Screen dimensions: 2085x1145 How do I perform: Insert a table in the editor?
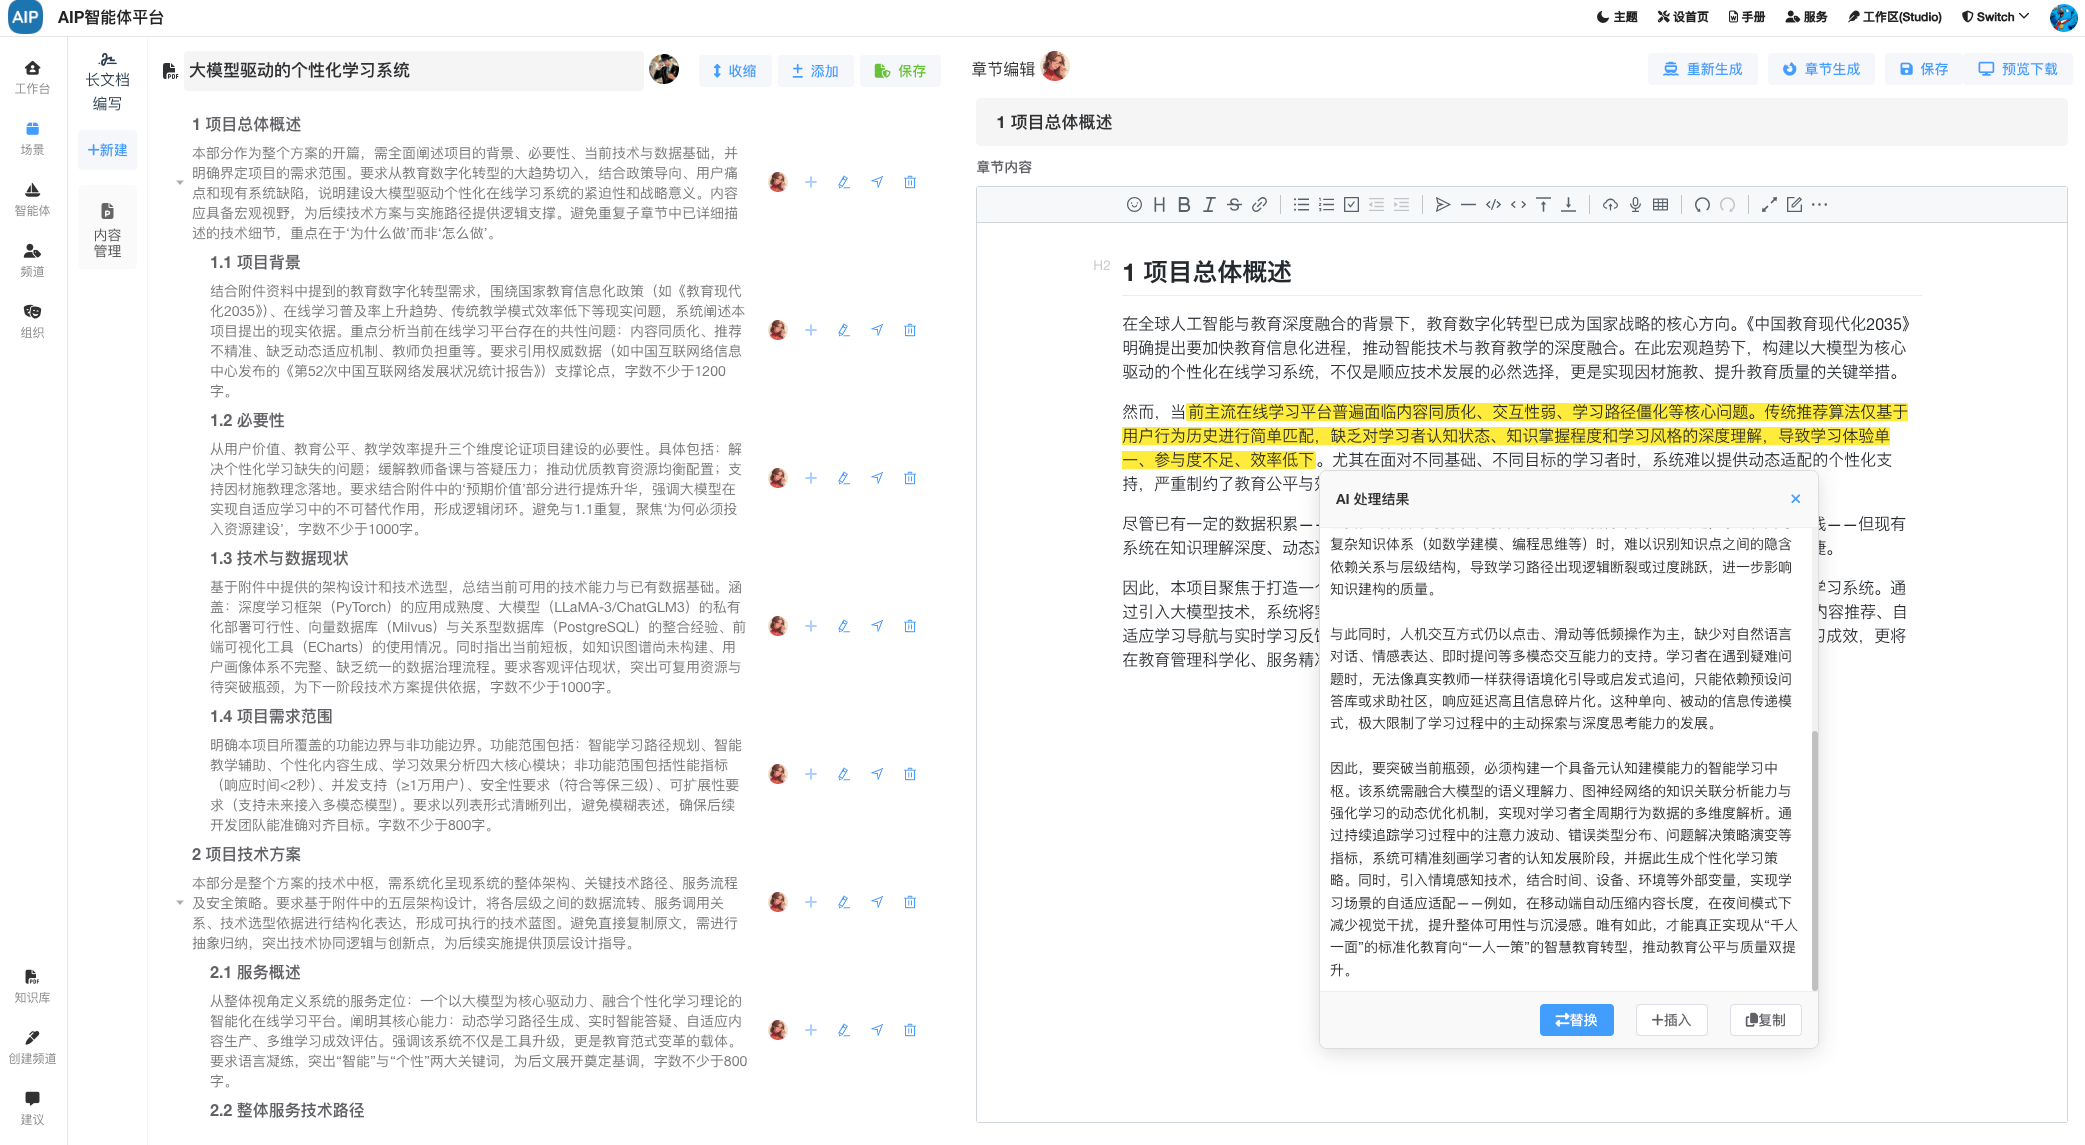pyautogui.click(x=1660, y=205)
